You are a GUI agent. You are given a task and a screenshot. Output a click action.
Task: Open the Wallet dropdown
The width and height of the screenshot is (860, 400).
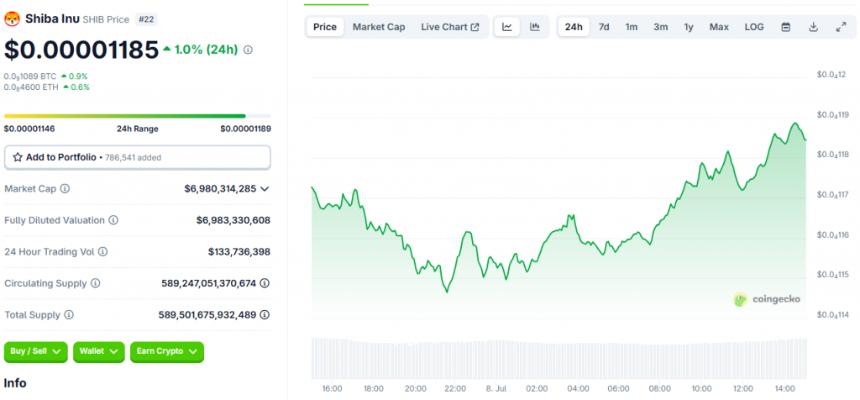(x=98, y=351)
